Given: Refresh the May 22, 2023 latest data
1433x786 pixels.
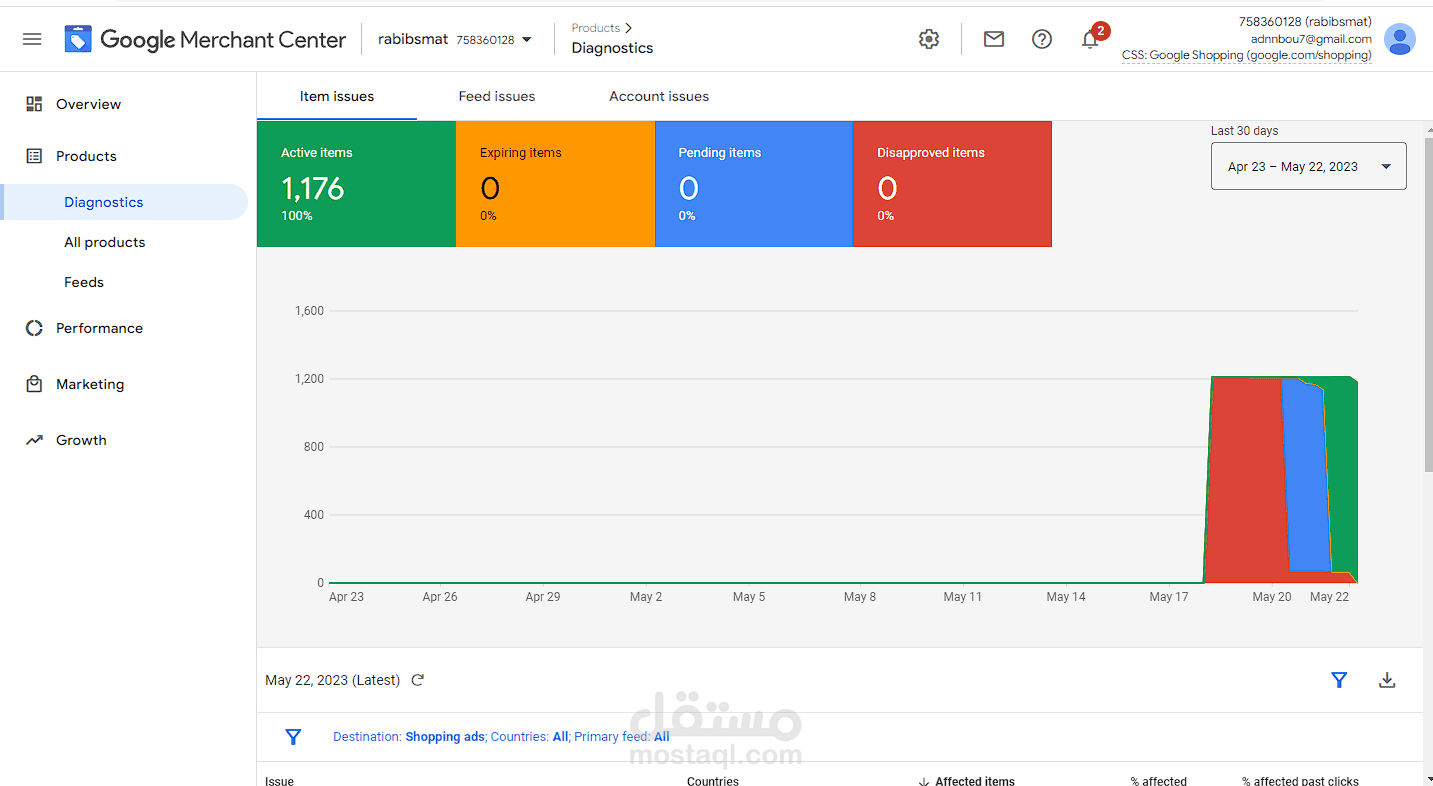Looking at the screenshot, I should click(x=418, y=680).
